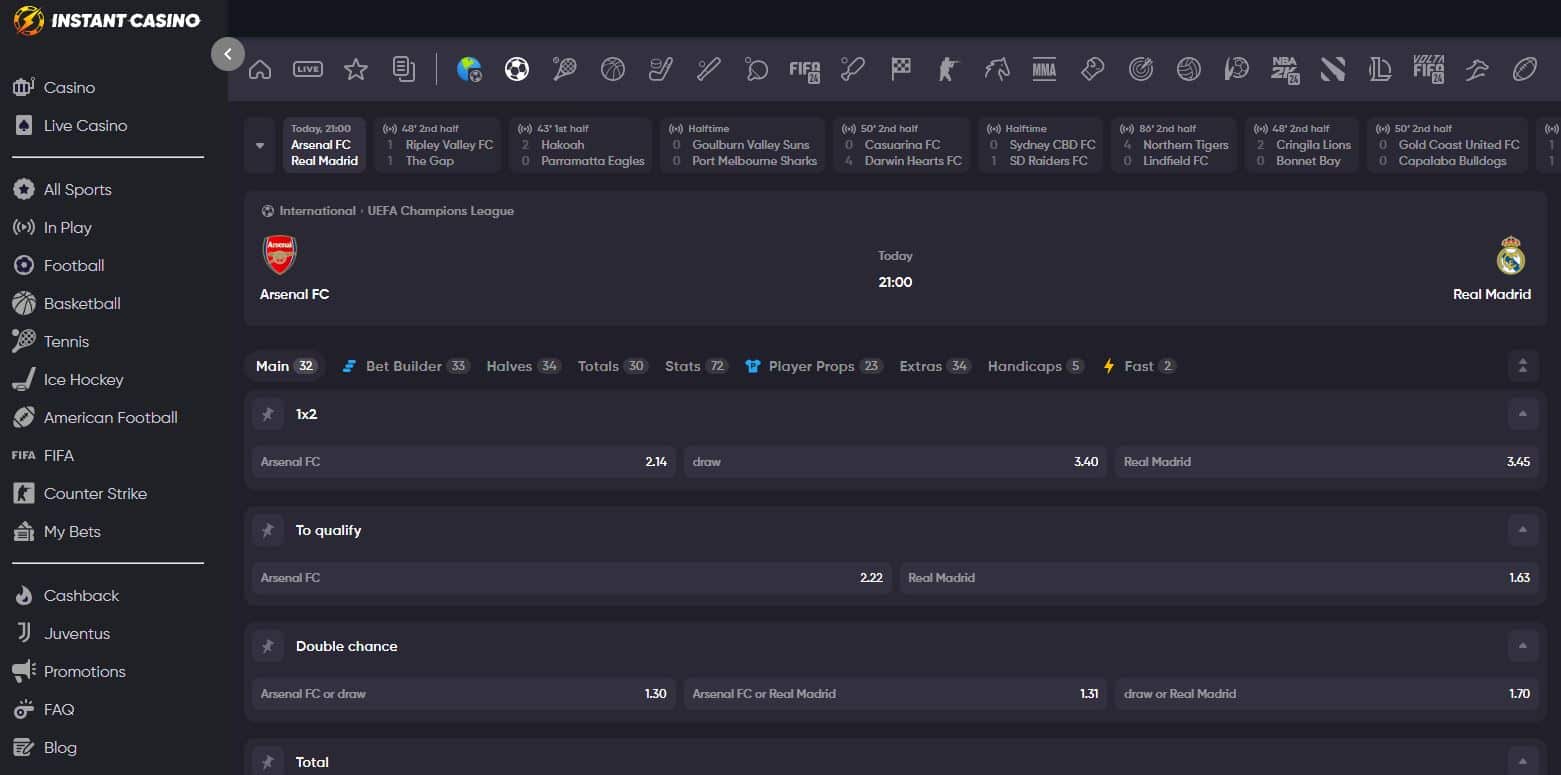Select the NBA 2K icon
The height and width of the screenshot is (775, 1561).
pos(1285,69)
